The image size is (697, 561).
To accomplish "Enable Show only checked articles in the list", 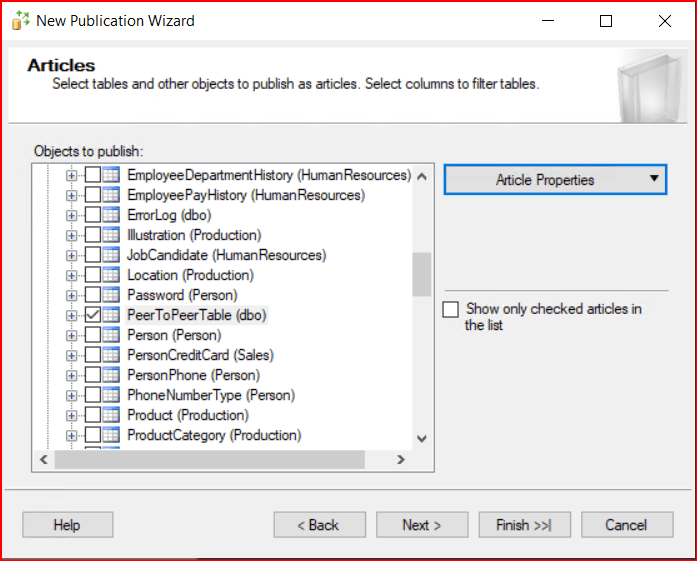I will point(451,310).
